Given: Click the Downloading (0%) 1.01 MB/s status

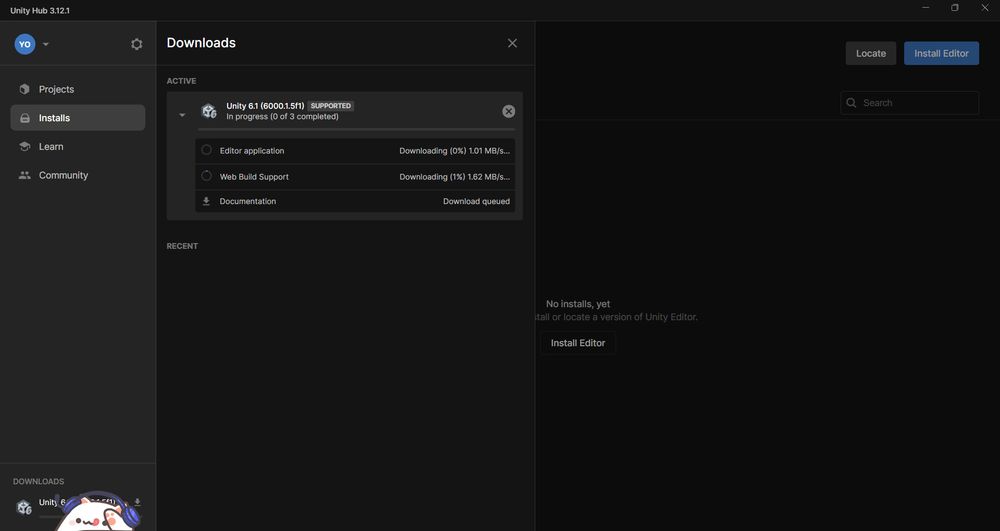Looking at the screenshot, I should click(455, 151).
